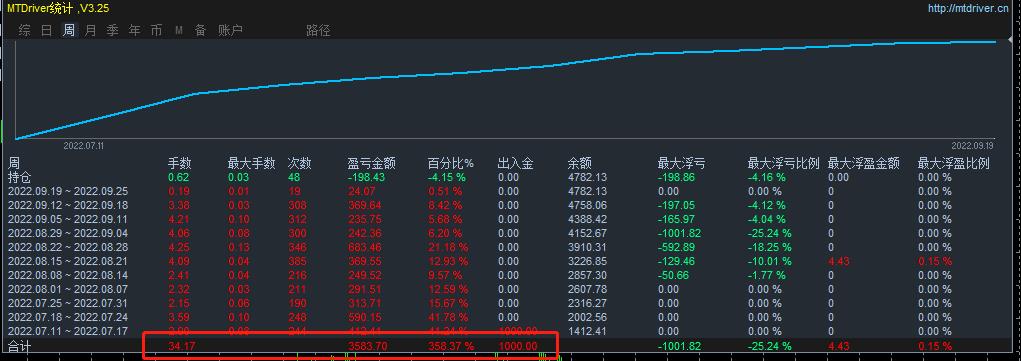
Task: Click the max floating loss -592.89
Action: tap(676, 247)
